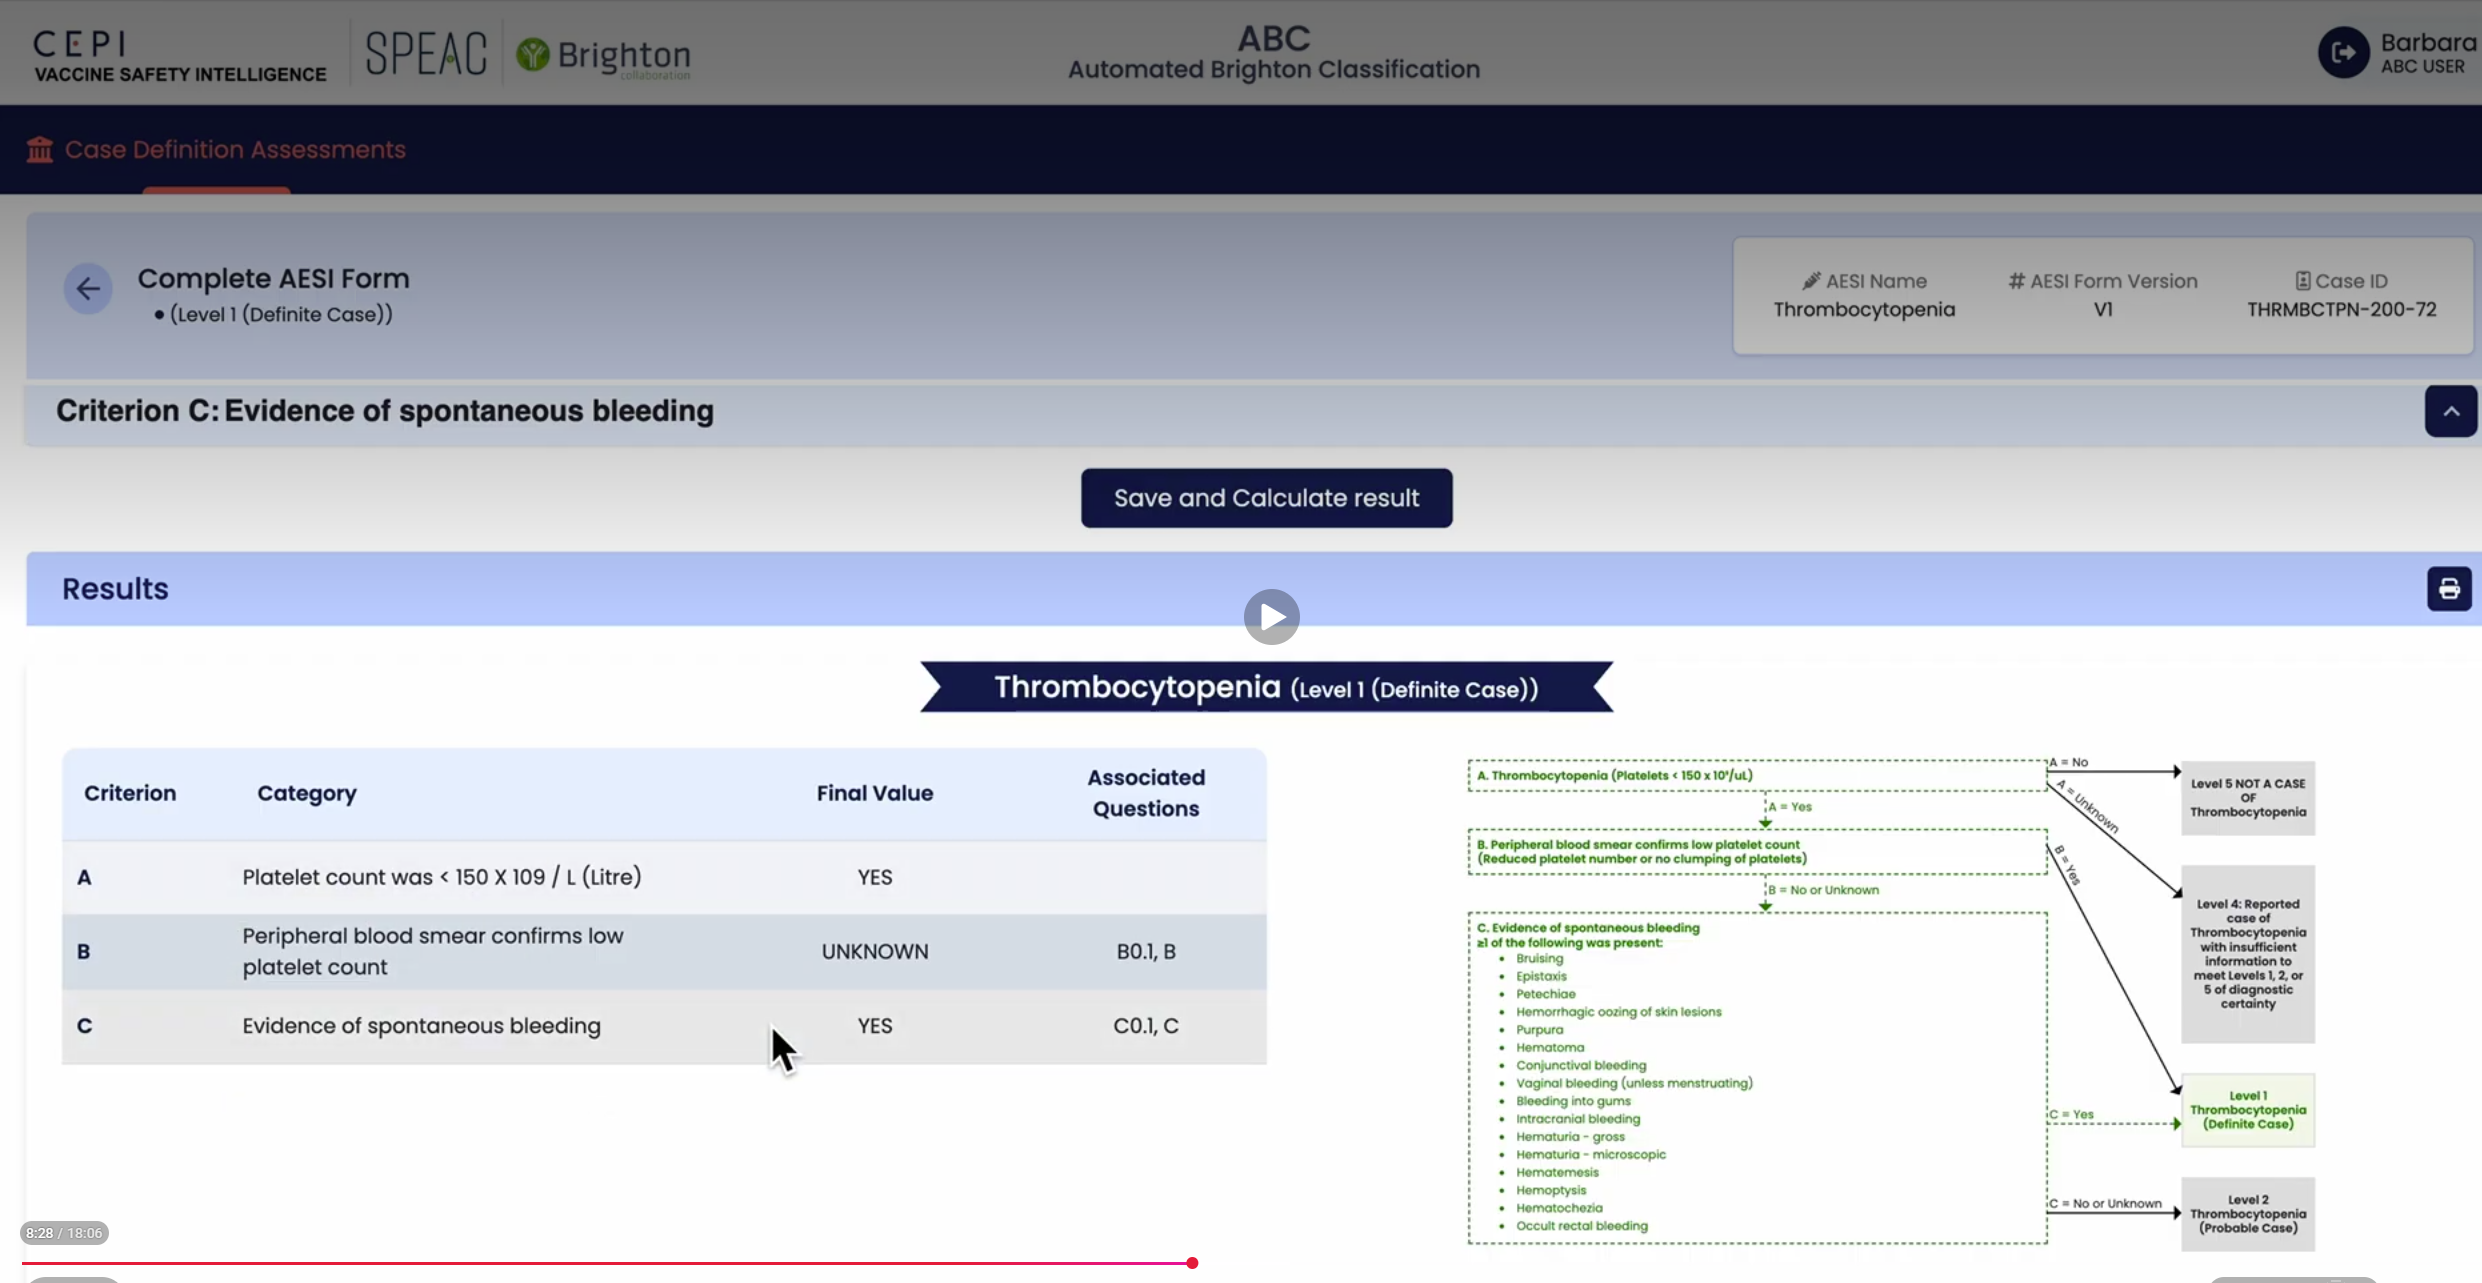2482x1283 pixels.
Task: Click the Level 1 Definite Case flowchart box
Action: [x=2248, y=1110]
